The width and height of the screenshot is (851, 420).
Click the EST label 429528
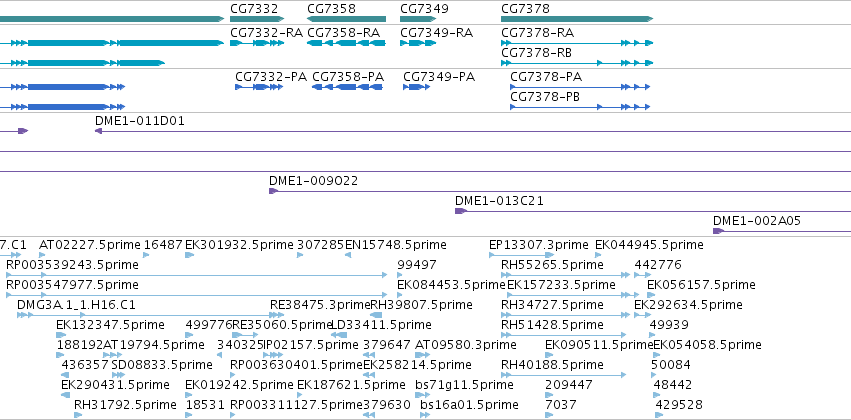[679, 405]
